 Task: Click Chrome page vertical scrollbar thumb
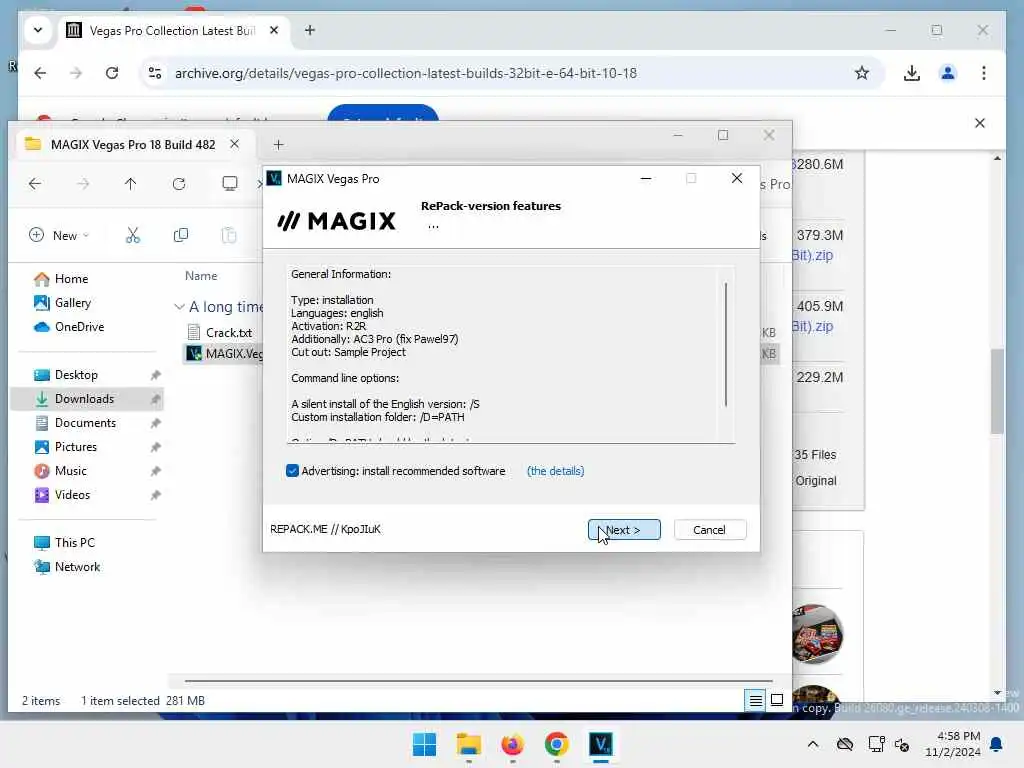997,391
